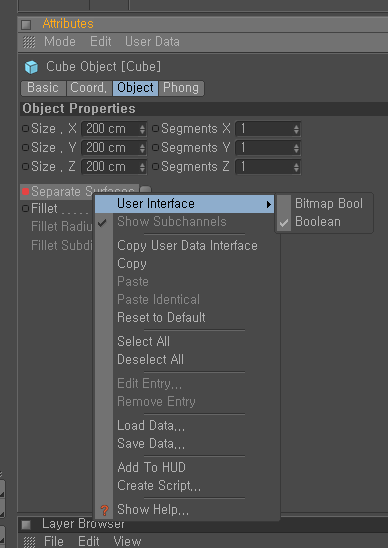Open the Layer Browser File menu
The width and height of the screenshot is (388, 548).
tap(53, 541)
